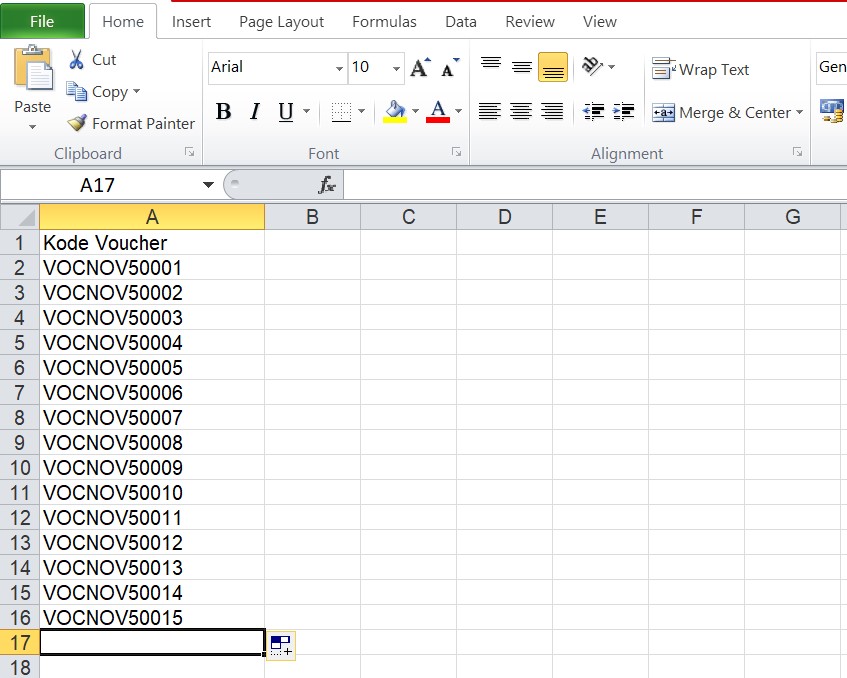This screenshot has width=847, height=678.
Task: Switch to the View tab
Action: tap(600, 22)
